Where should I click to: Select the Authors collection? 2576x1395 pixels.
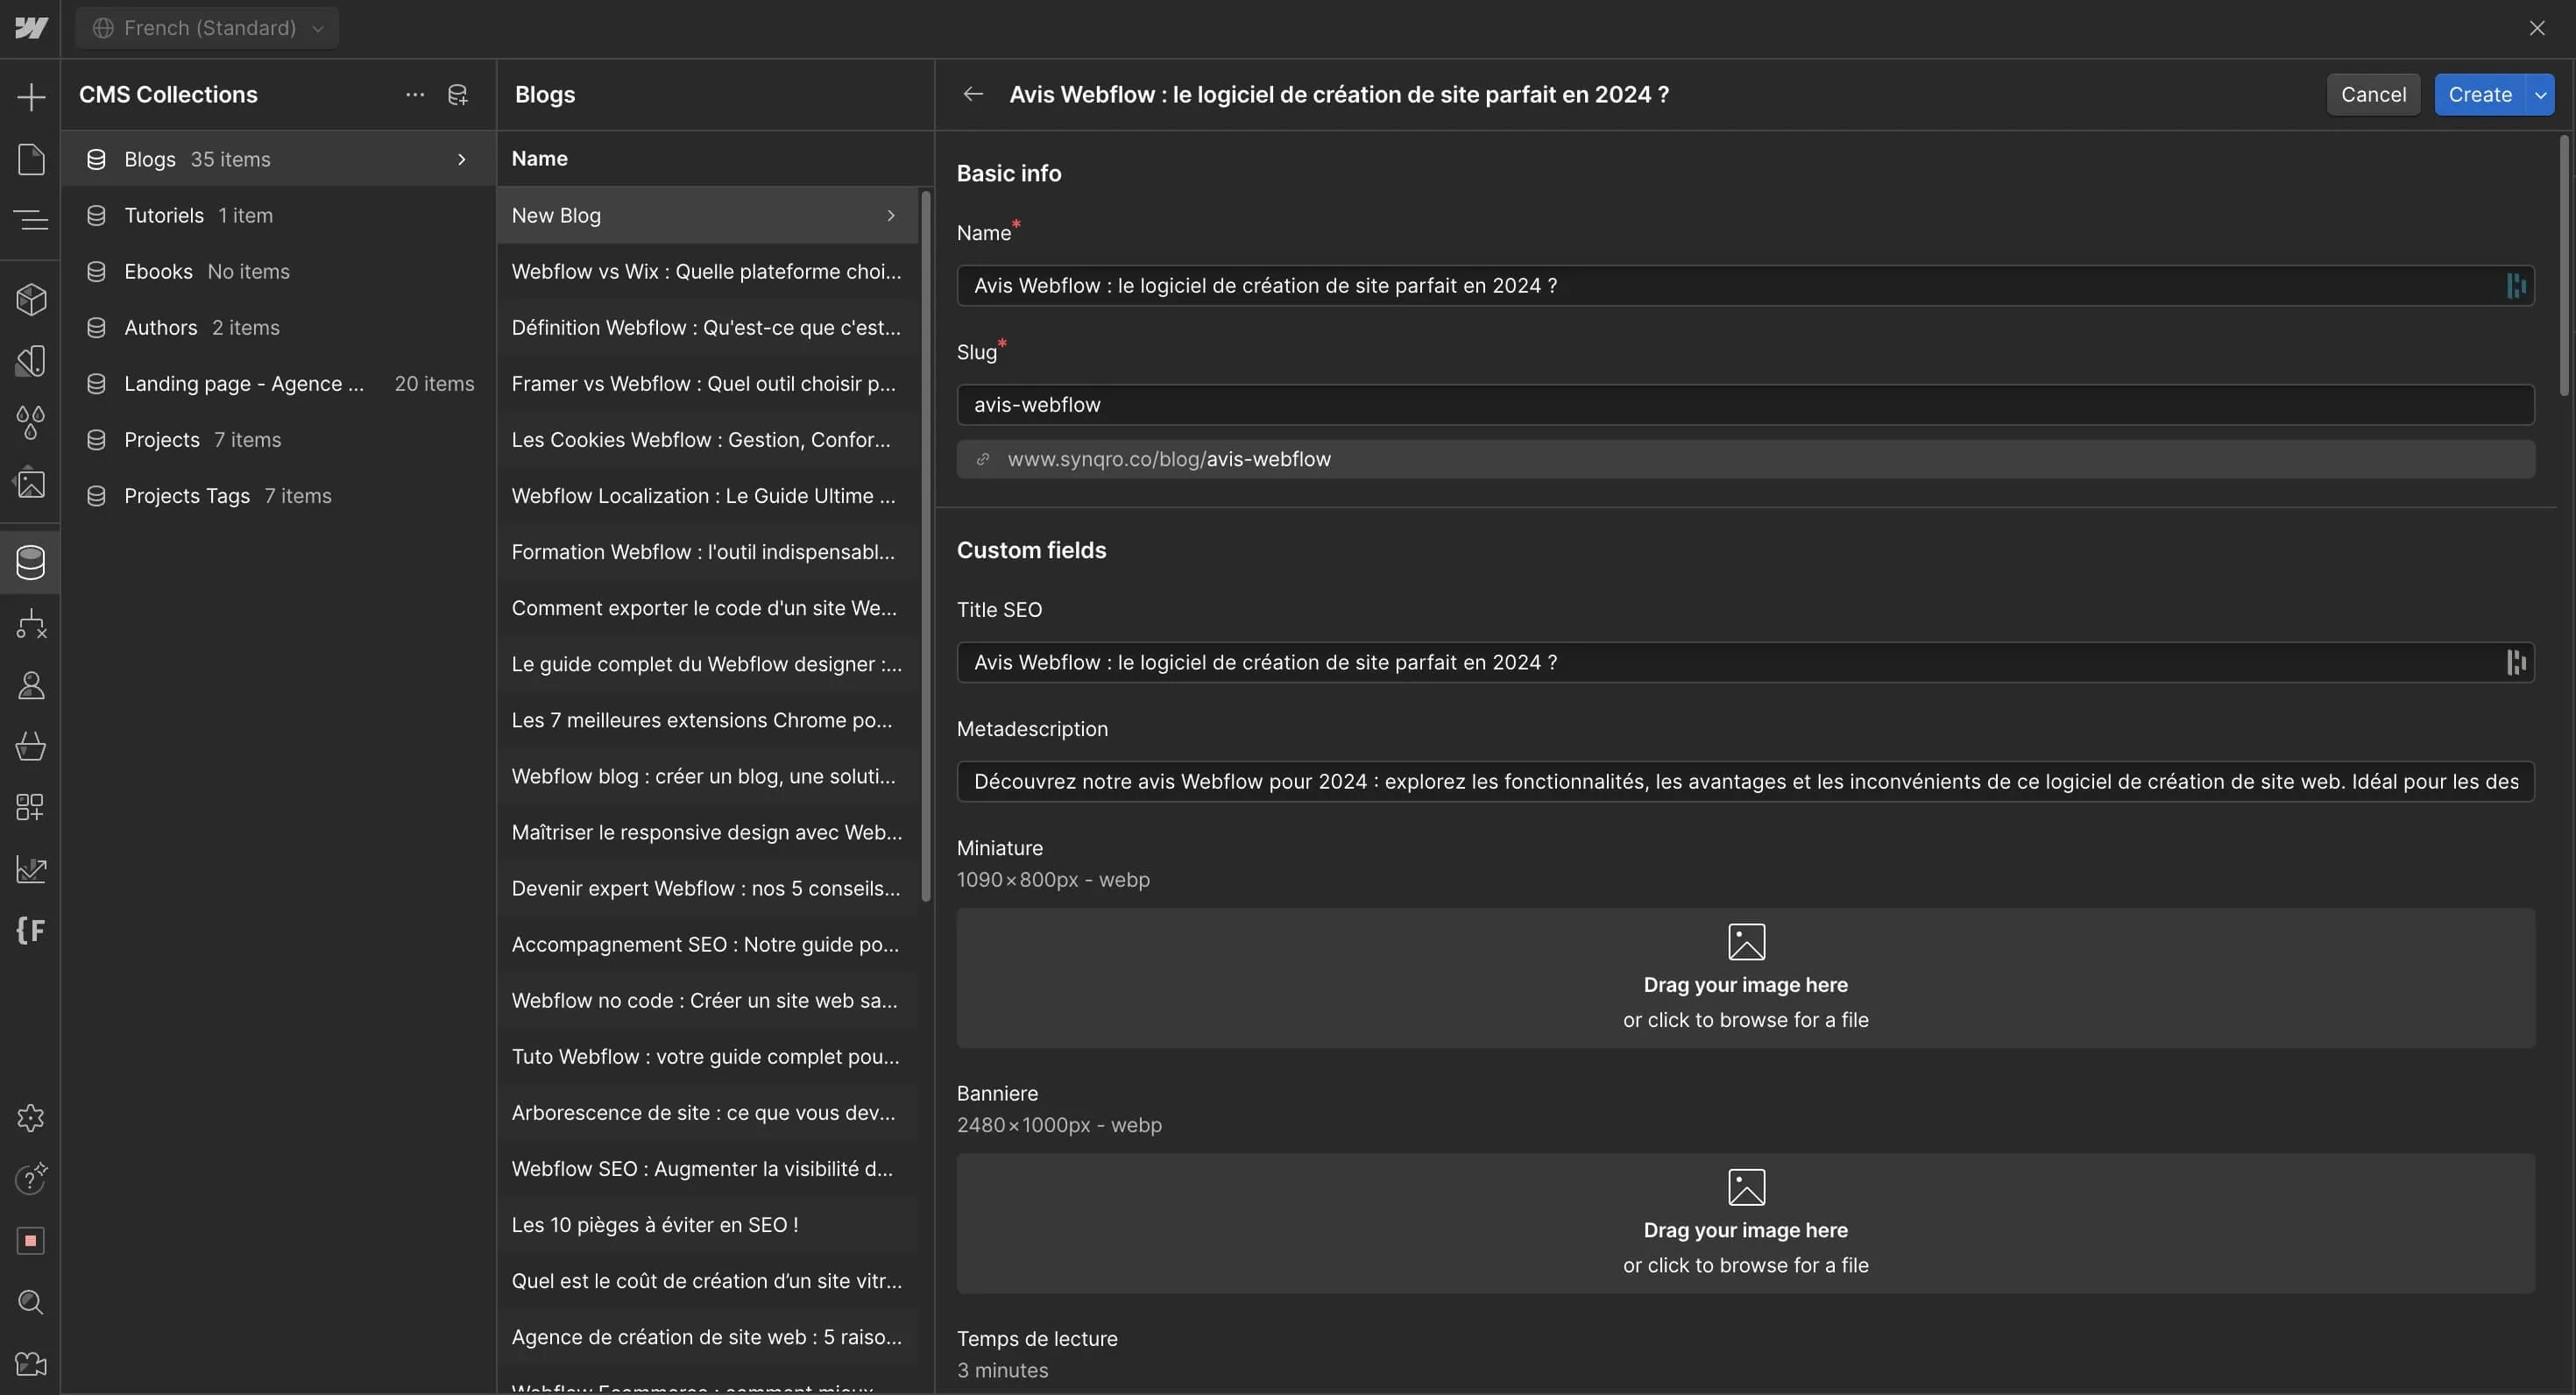pos(160,328)
